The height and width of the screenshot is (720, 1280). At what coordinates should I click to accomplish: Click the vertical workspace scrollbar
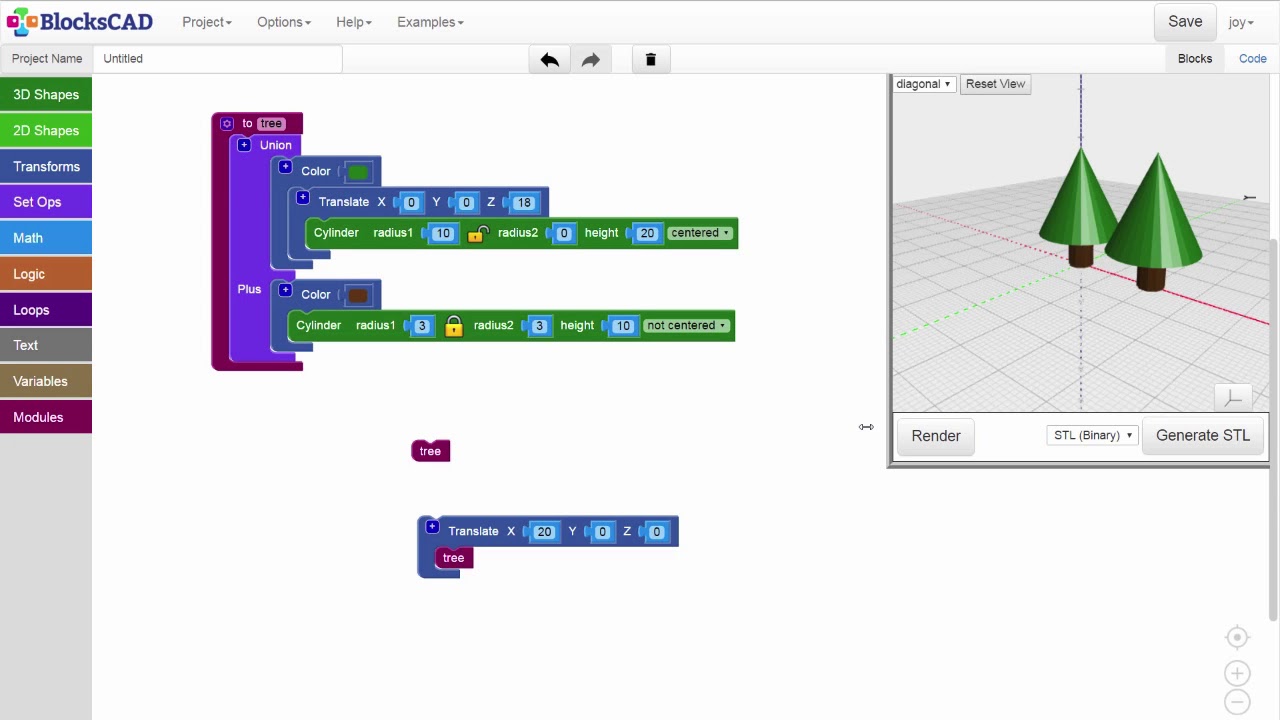pyautogui.click(x=1273, y=430)
